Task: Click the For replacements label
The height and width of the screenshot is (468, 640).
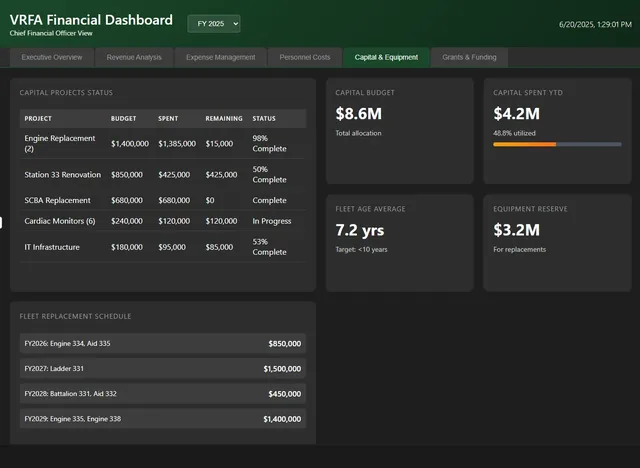Action: point(519,250)
